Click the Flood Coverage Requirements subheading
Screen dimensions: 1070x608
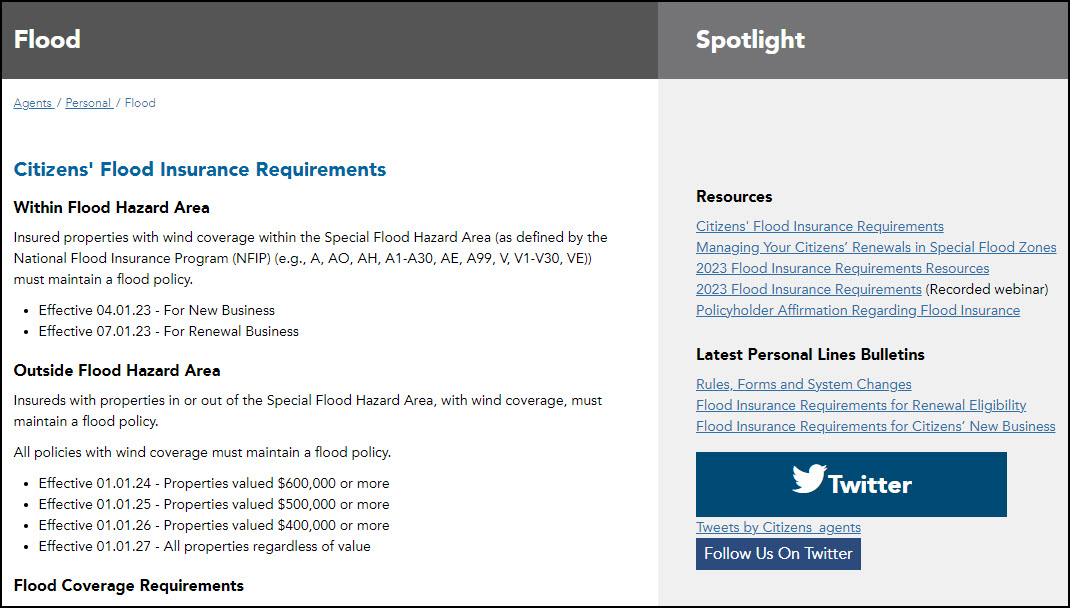(129, 585)
